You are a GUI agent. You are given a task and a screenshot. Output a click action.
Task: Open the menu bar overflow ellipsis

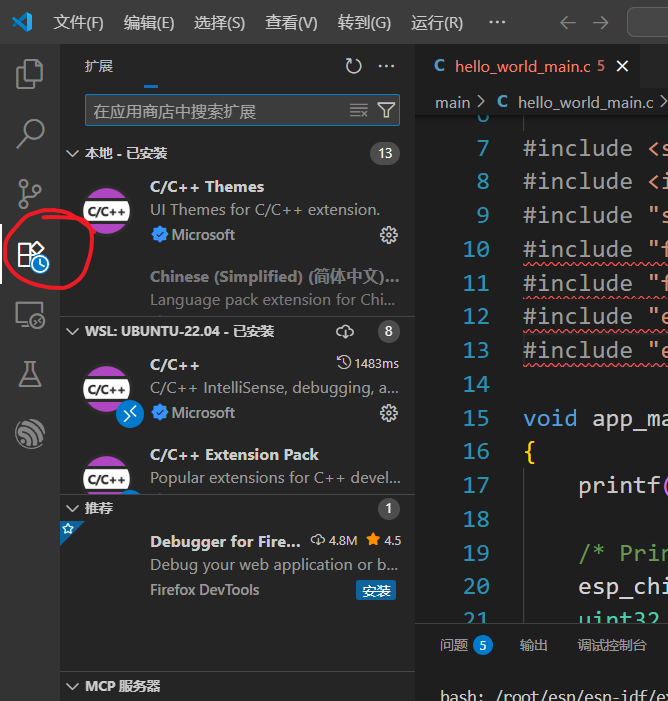click(x=497, y=22)
